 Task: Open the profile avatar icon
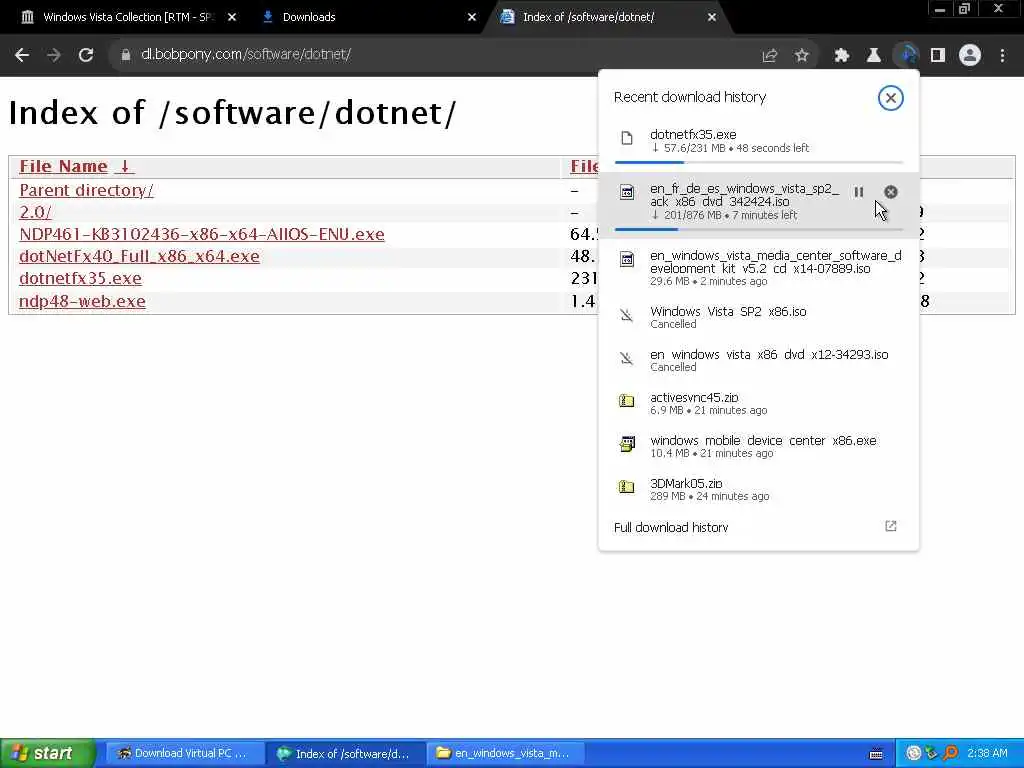click(x=970, y=56)
